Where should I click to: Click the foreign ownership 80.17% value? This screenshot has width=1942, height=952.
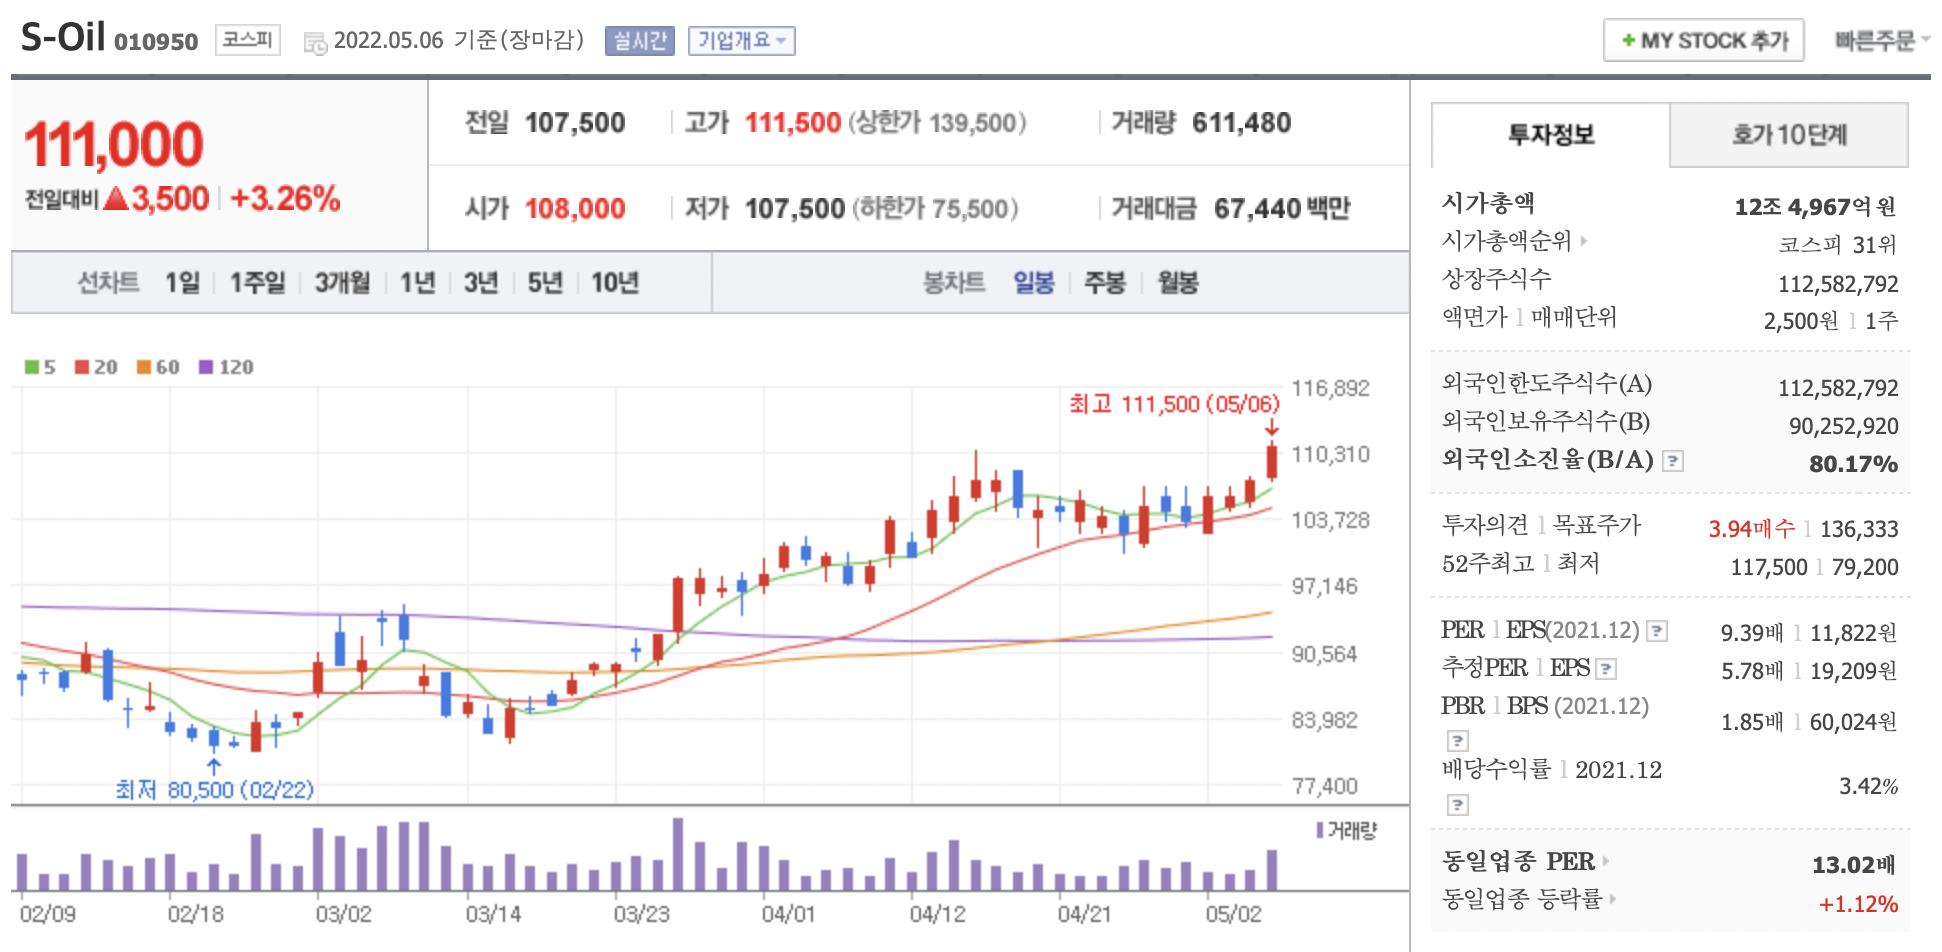1853,464
